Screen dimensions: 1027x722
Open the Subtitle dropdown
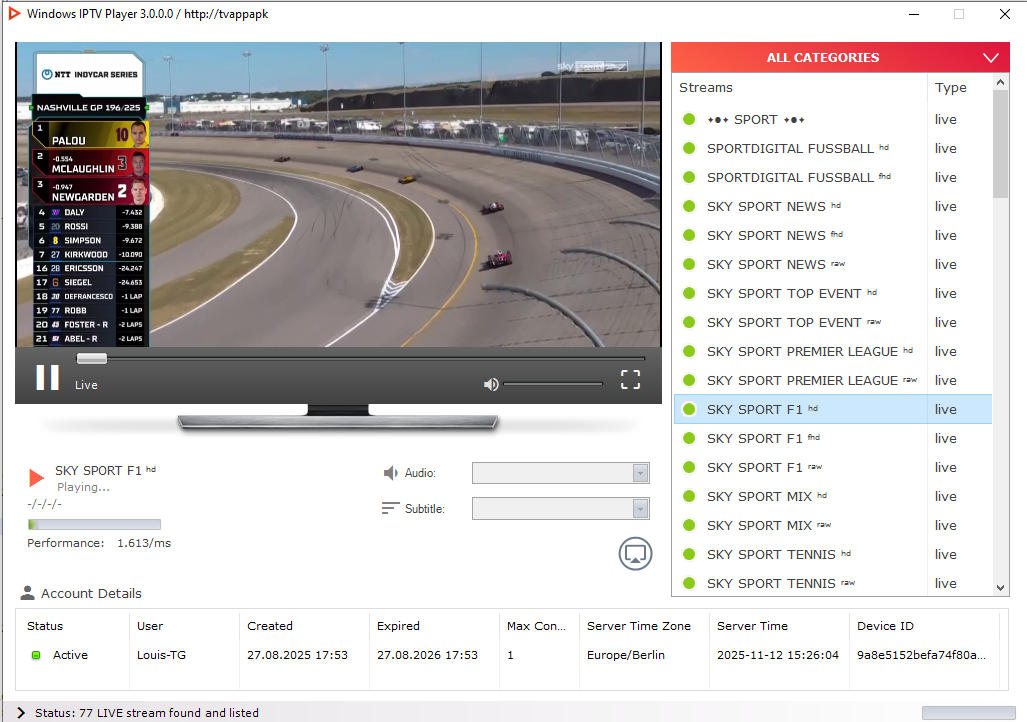click(x=560, y=509)
